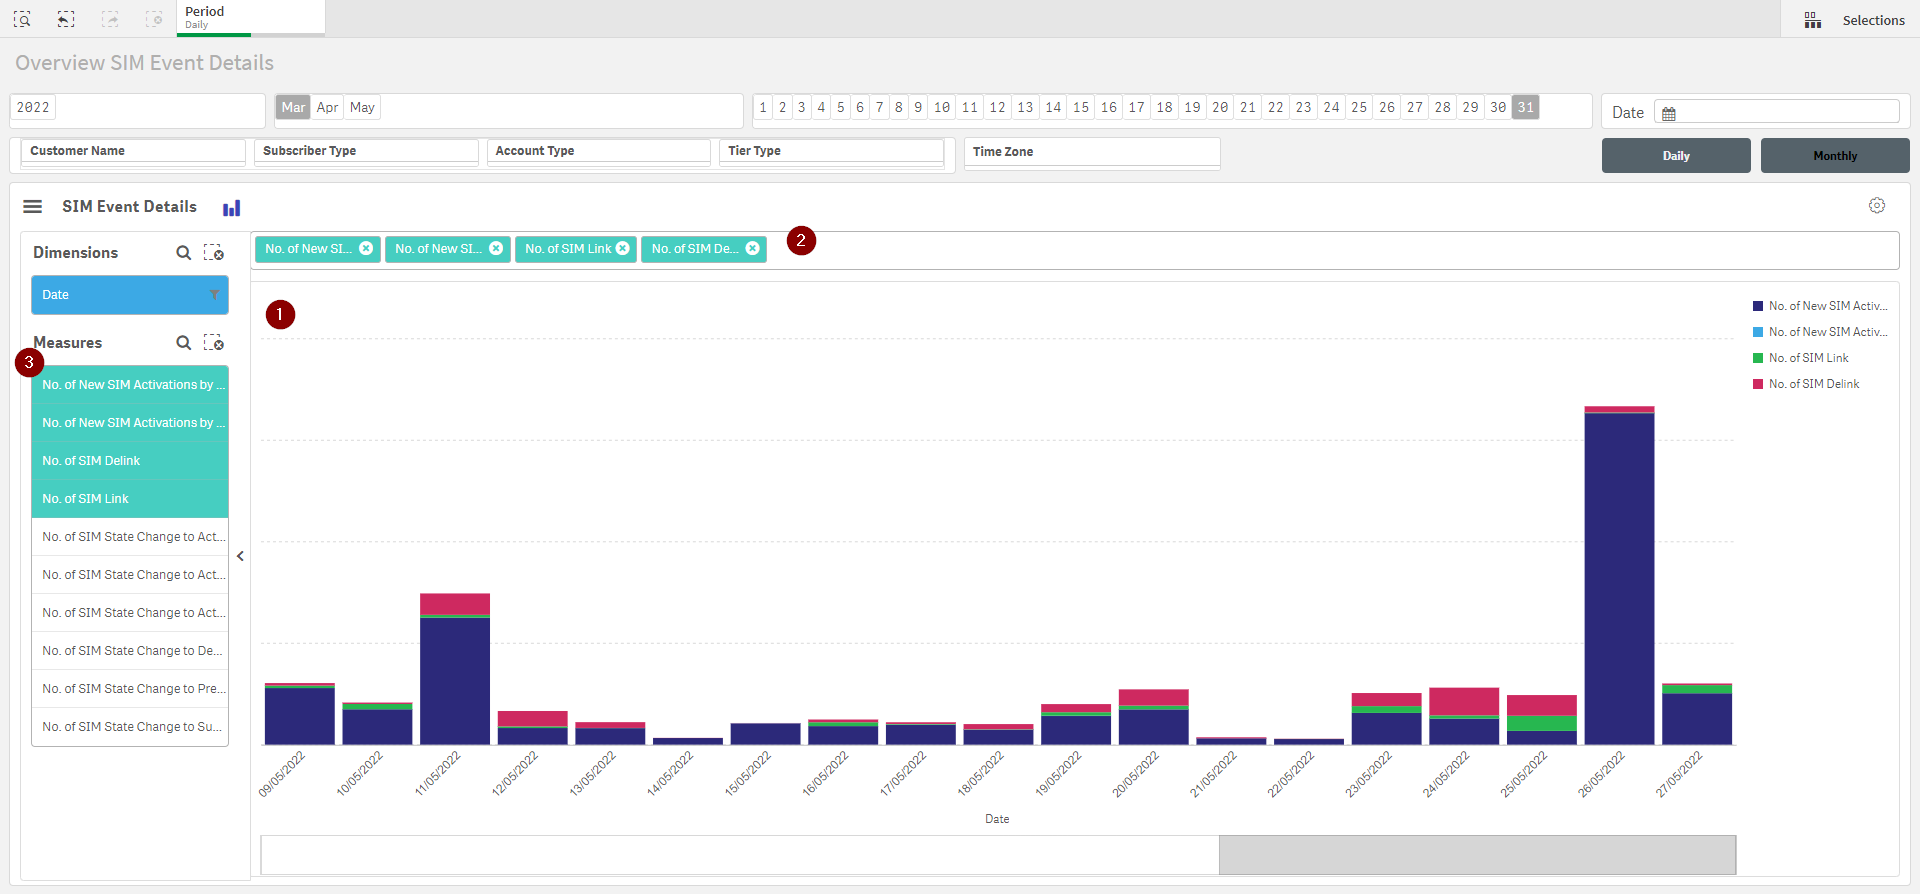The height and width of the screenshot is (894, 1920).
Task: Open the Selections tool grid icon
Action: (x=1812, y=20)
